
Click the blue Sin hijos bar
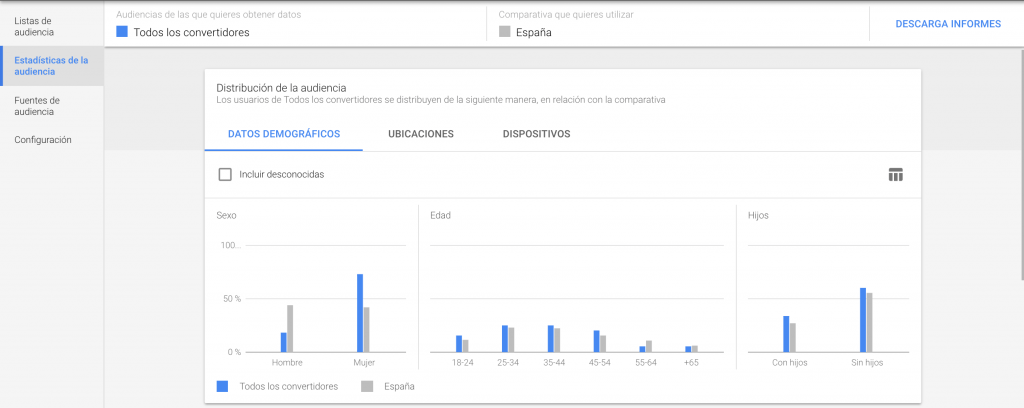[863, 320]
